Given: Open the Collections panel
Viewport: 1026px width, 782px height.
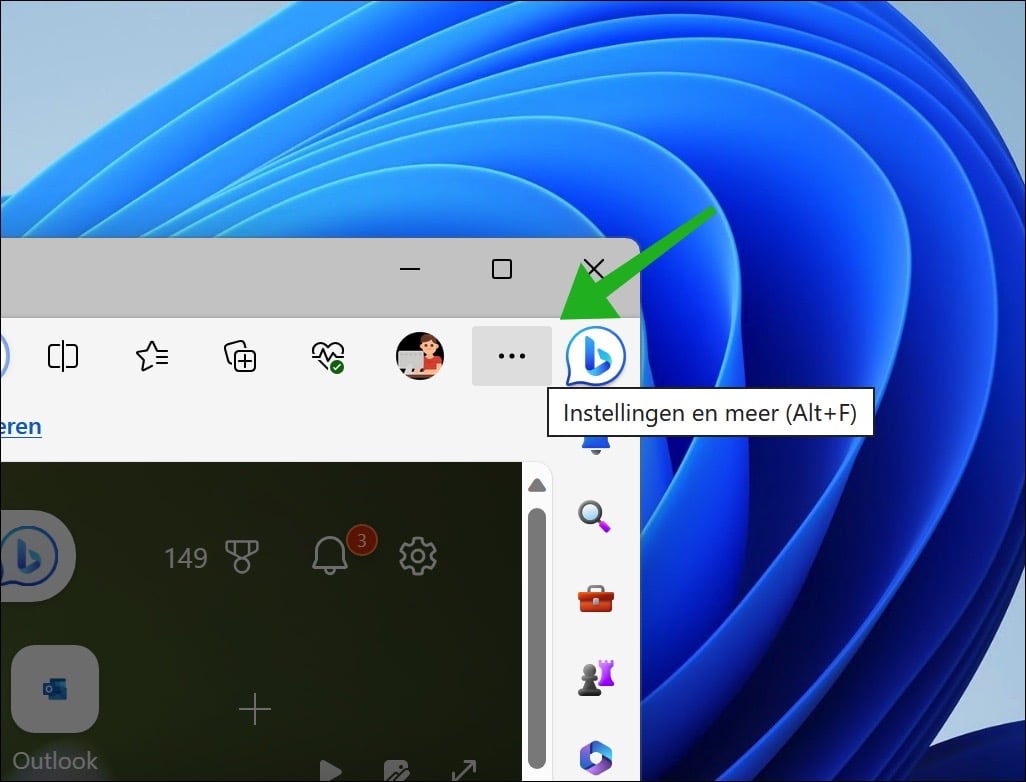Looking at the screenshot, I should tap(240, 356).
